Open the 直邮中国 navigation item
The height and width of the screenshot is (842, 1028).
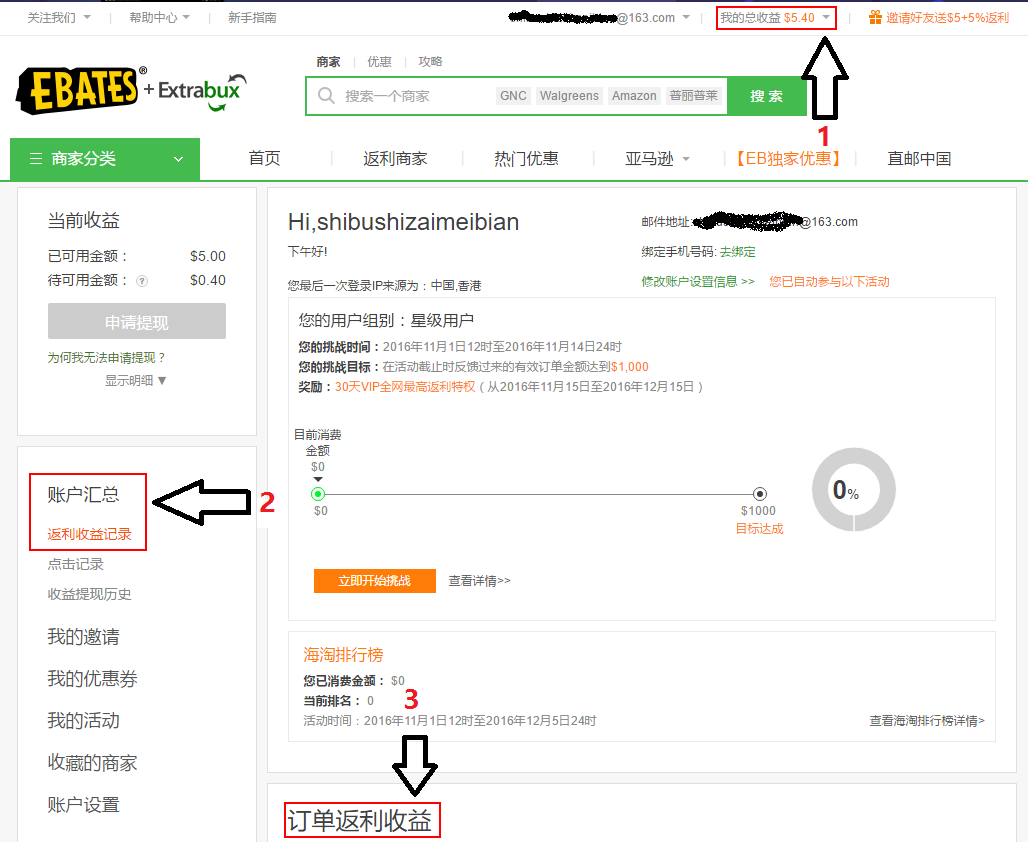pos(918,158)
